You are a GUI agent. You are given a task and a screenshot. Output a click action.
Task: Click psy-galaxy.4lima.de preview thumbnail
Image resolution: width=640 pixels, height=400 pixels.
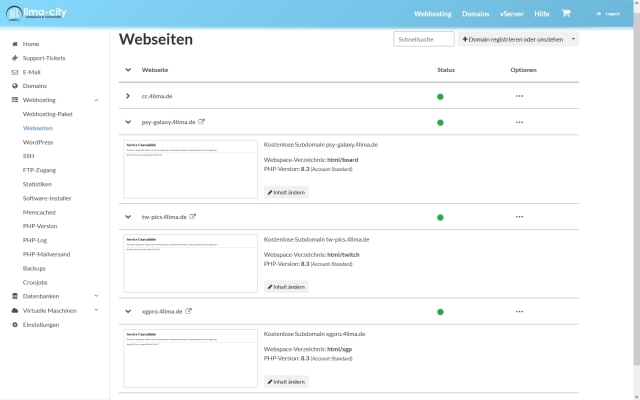pos(191,169)
